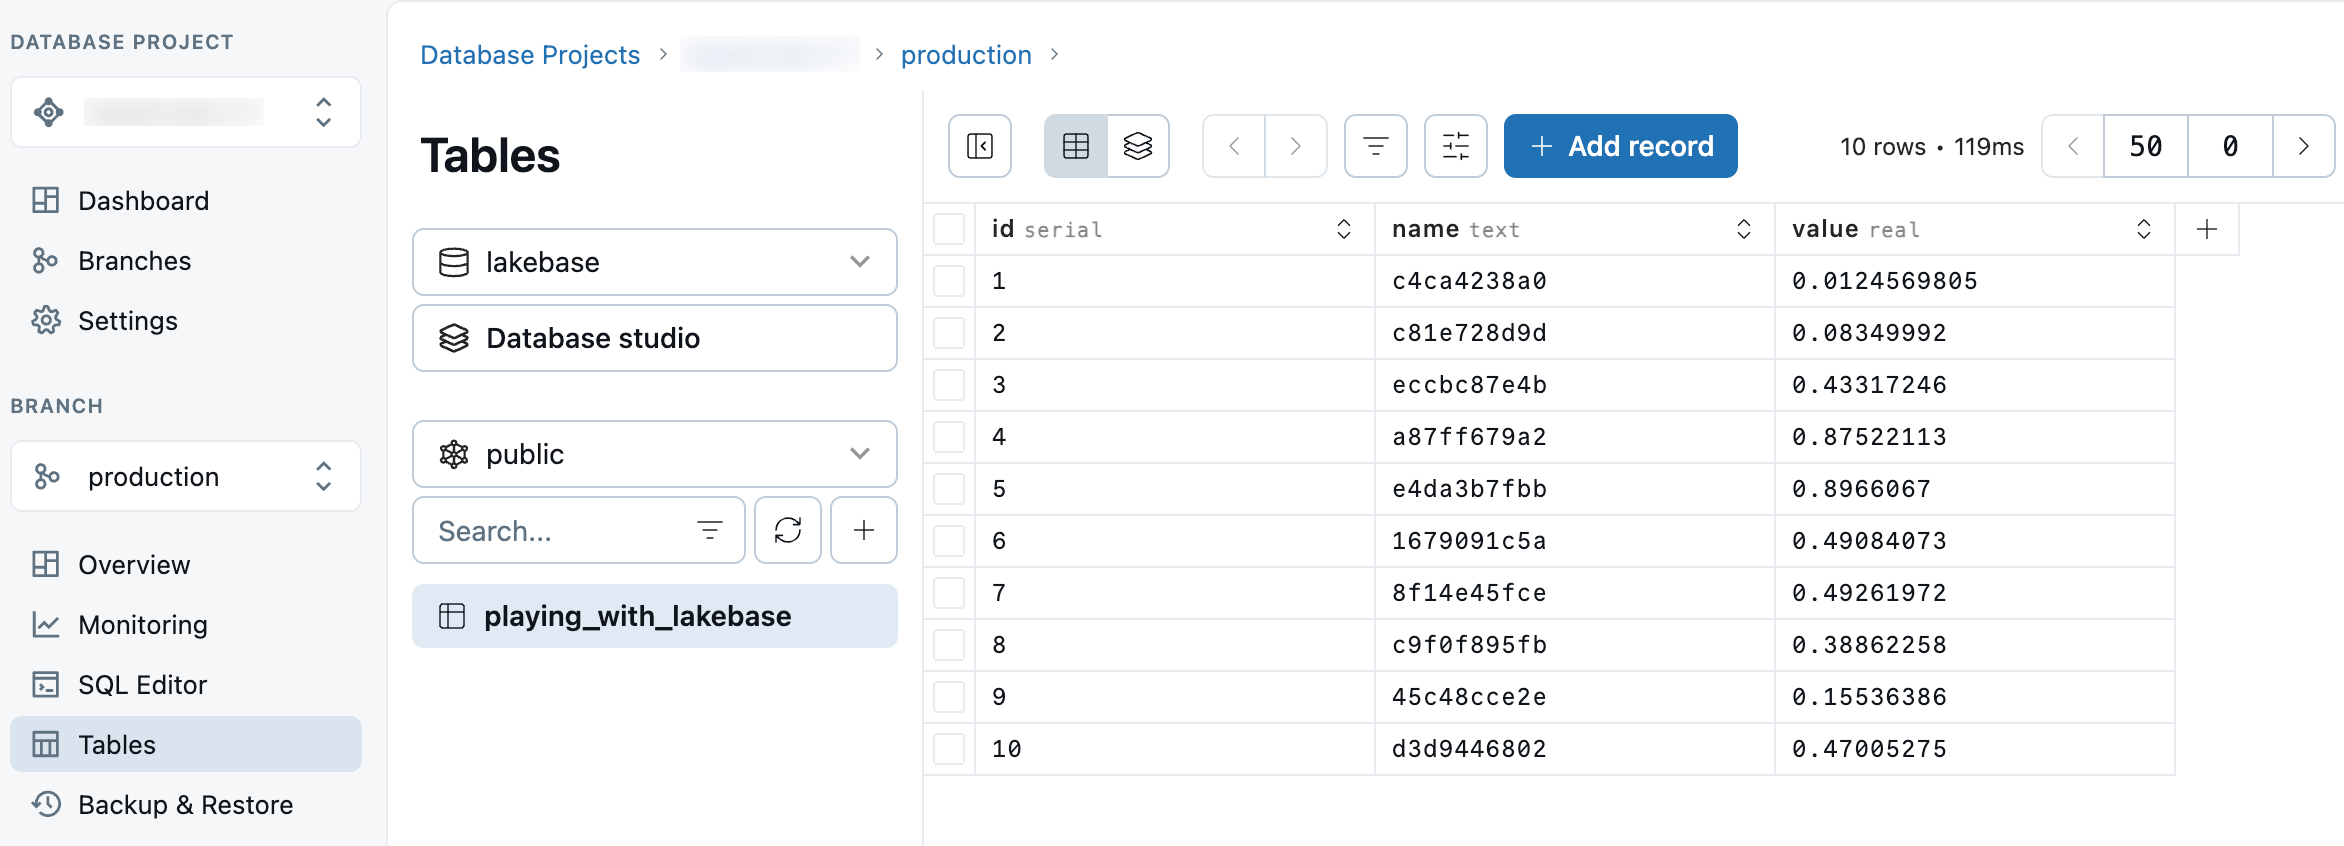
Task: Add a new column to the table
Action: (2207, 229)
